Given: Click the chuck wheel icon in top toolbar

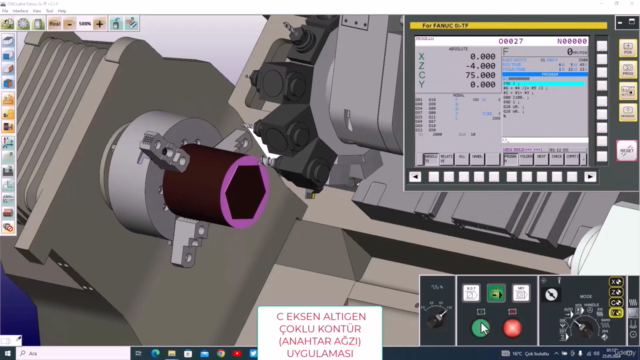Looking at the screenshot, I should tap(23, 24).
